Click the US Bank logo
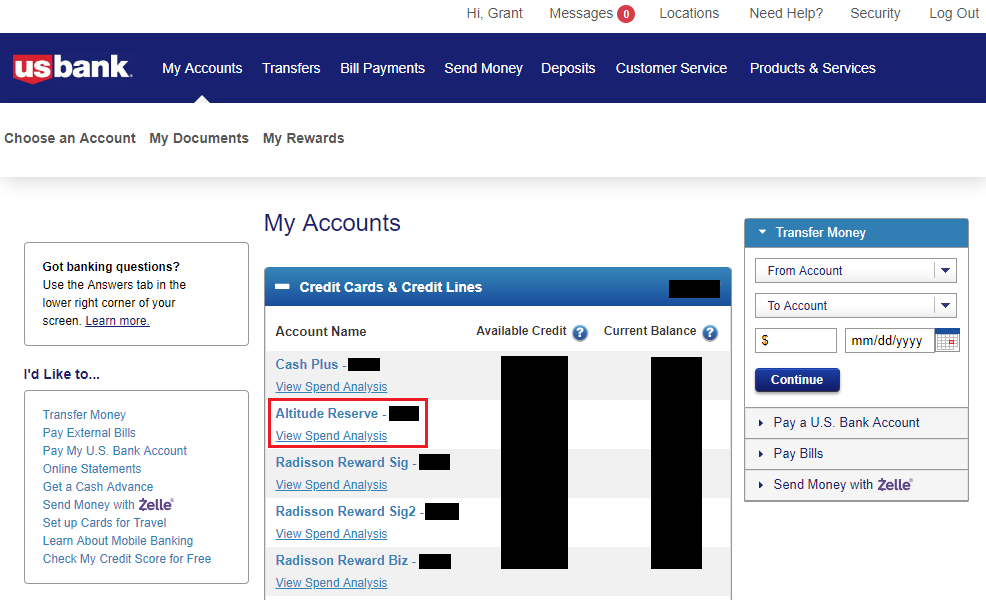The height and width of the screenshot is (600, 986). pos(72,69)
